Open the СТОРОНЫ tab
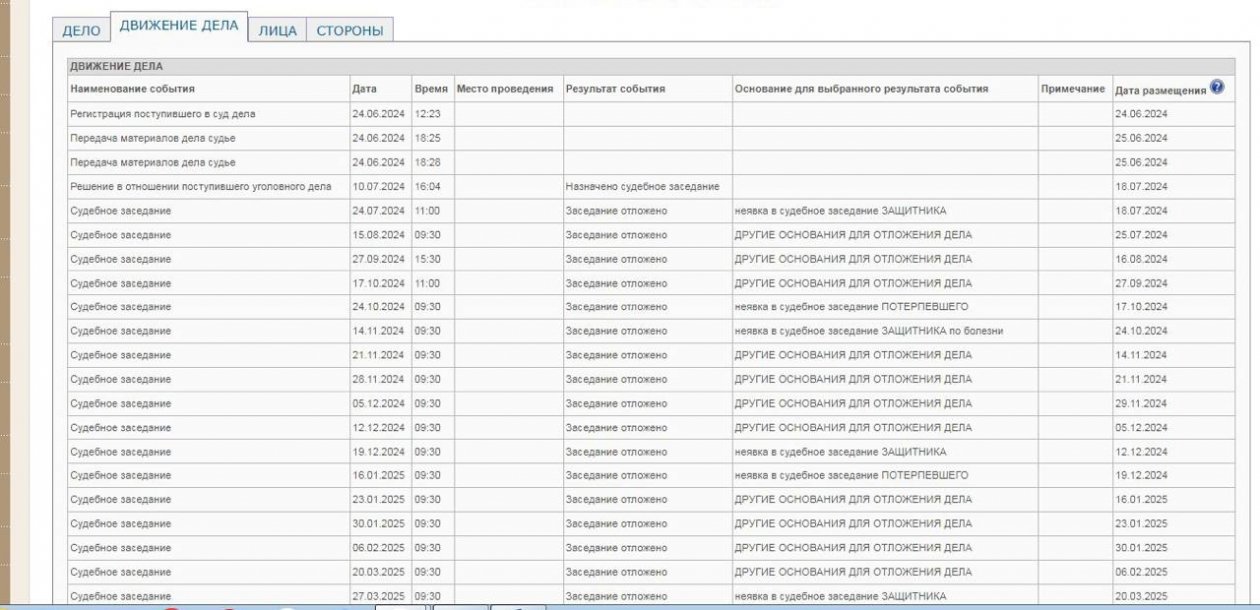1260x610 pixels. [x=349, y=31]
